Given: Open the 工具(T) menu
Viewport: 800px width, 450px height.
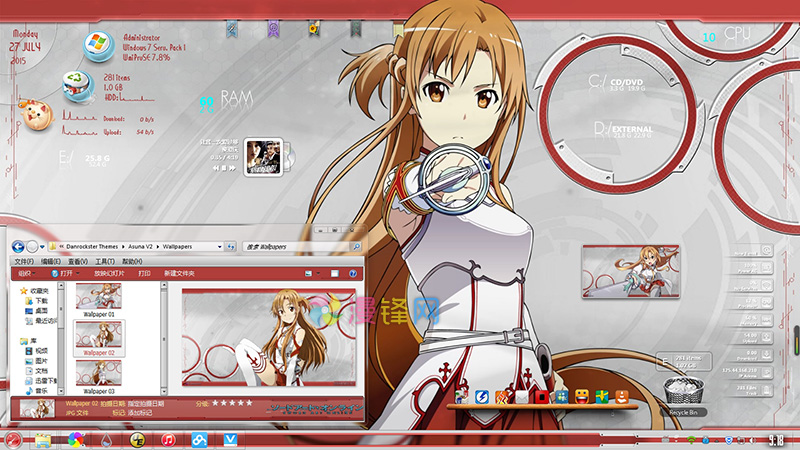Looking at the screenshot, I should pos(105,260).
